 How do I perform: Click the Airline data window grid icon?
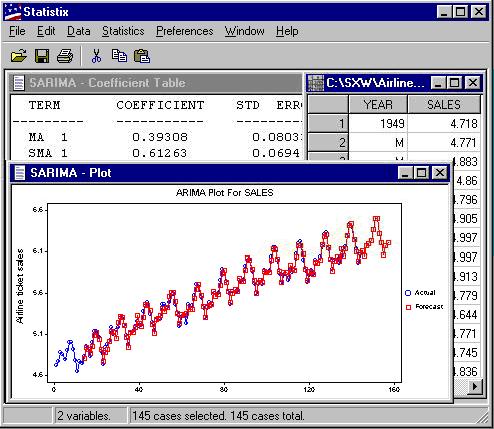tap(315, 83)
